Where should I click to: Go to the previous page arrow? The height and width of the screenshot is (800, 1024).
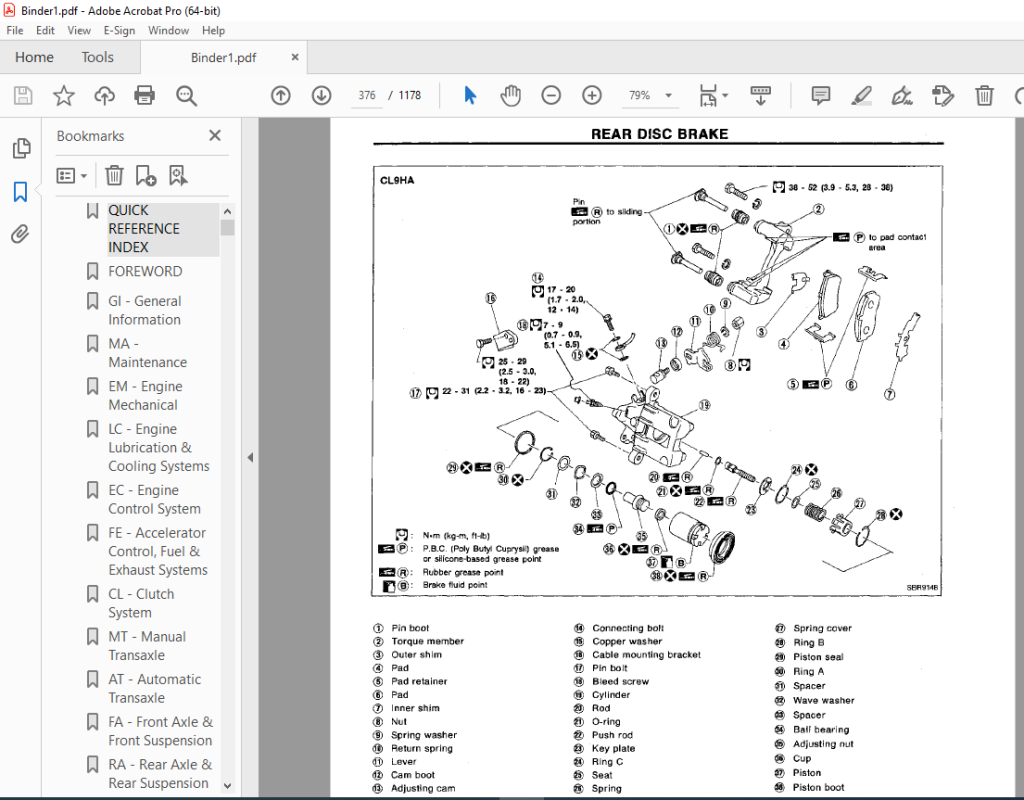pyautogui.click(x=281, y=96)
